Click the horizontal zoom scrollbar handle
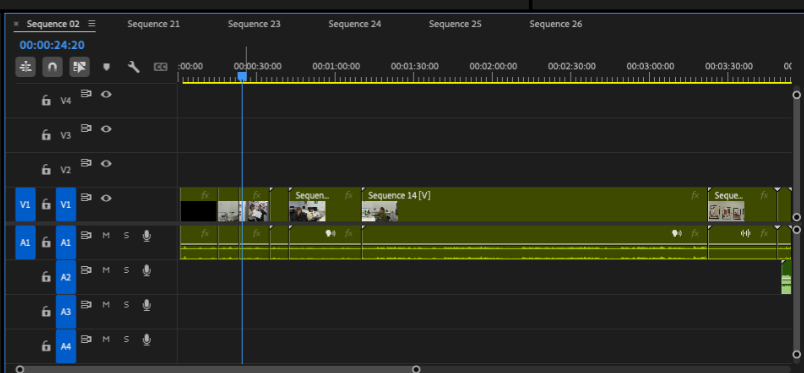 218,369
